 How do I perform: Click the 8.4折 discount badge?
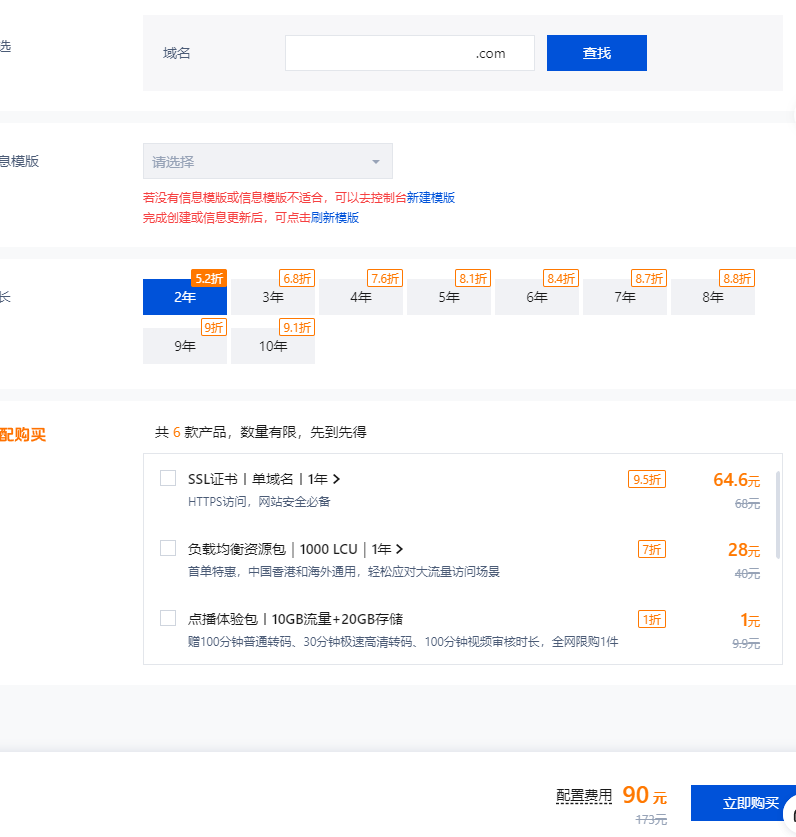point(561,278)
